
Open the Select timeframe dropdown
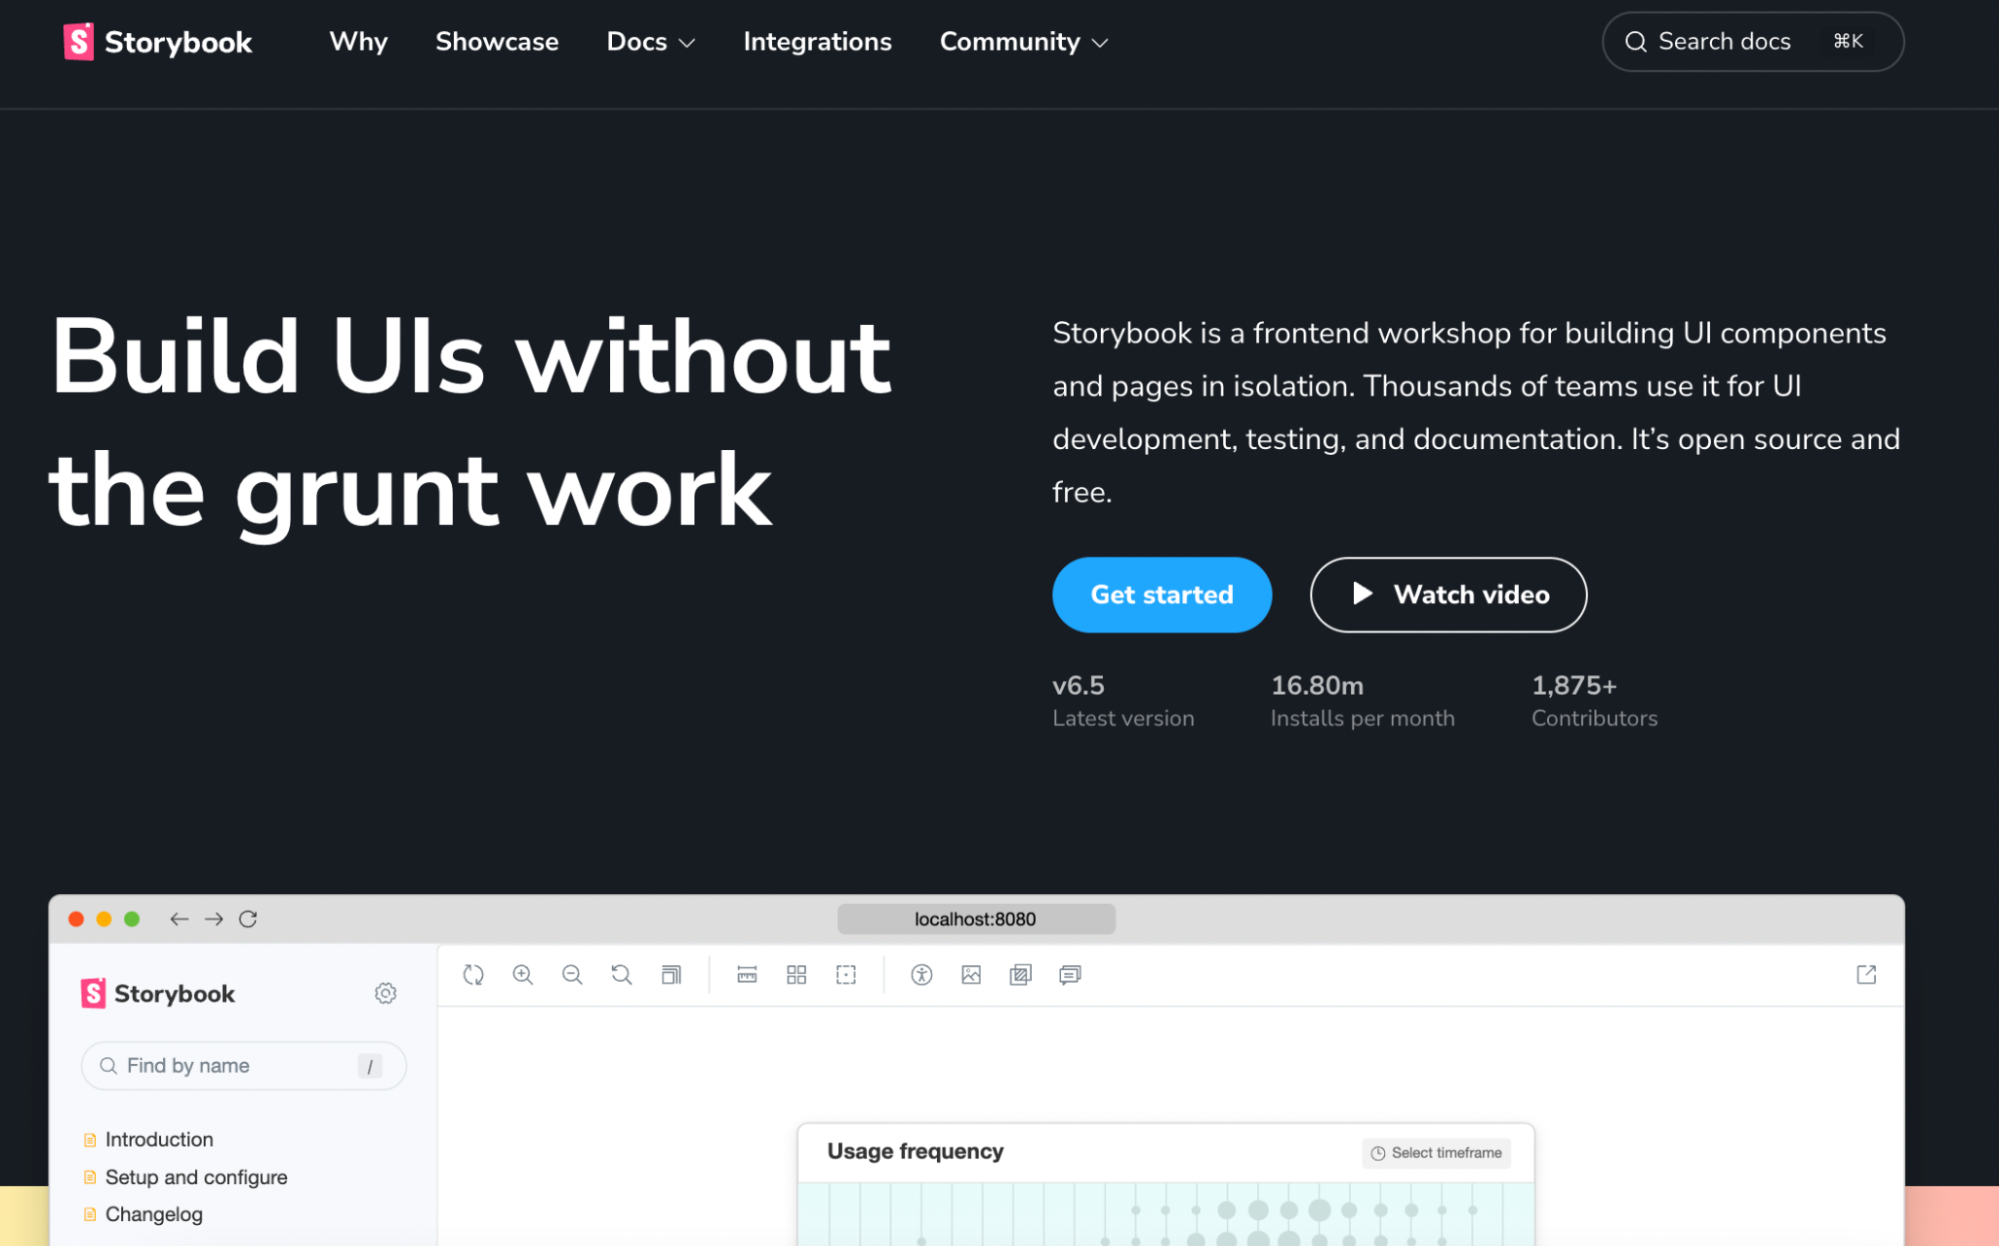(1436, 1153)
